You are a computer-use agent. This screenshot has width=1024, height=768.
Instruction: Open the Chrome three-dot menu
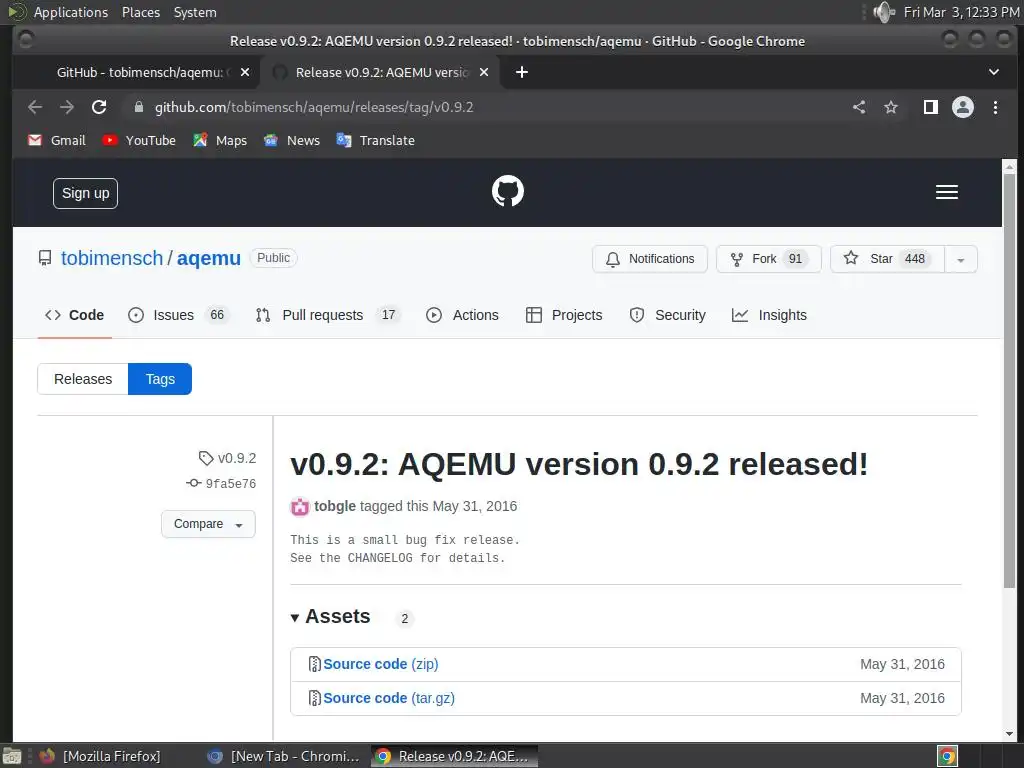[x=995, y=107]
